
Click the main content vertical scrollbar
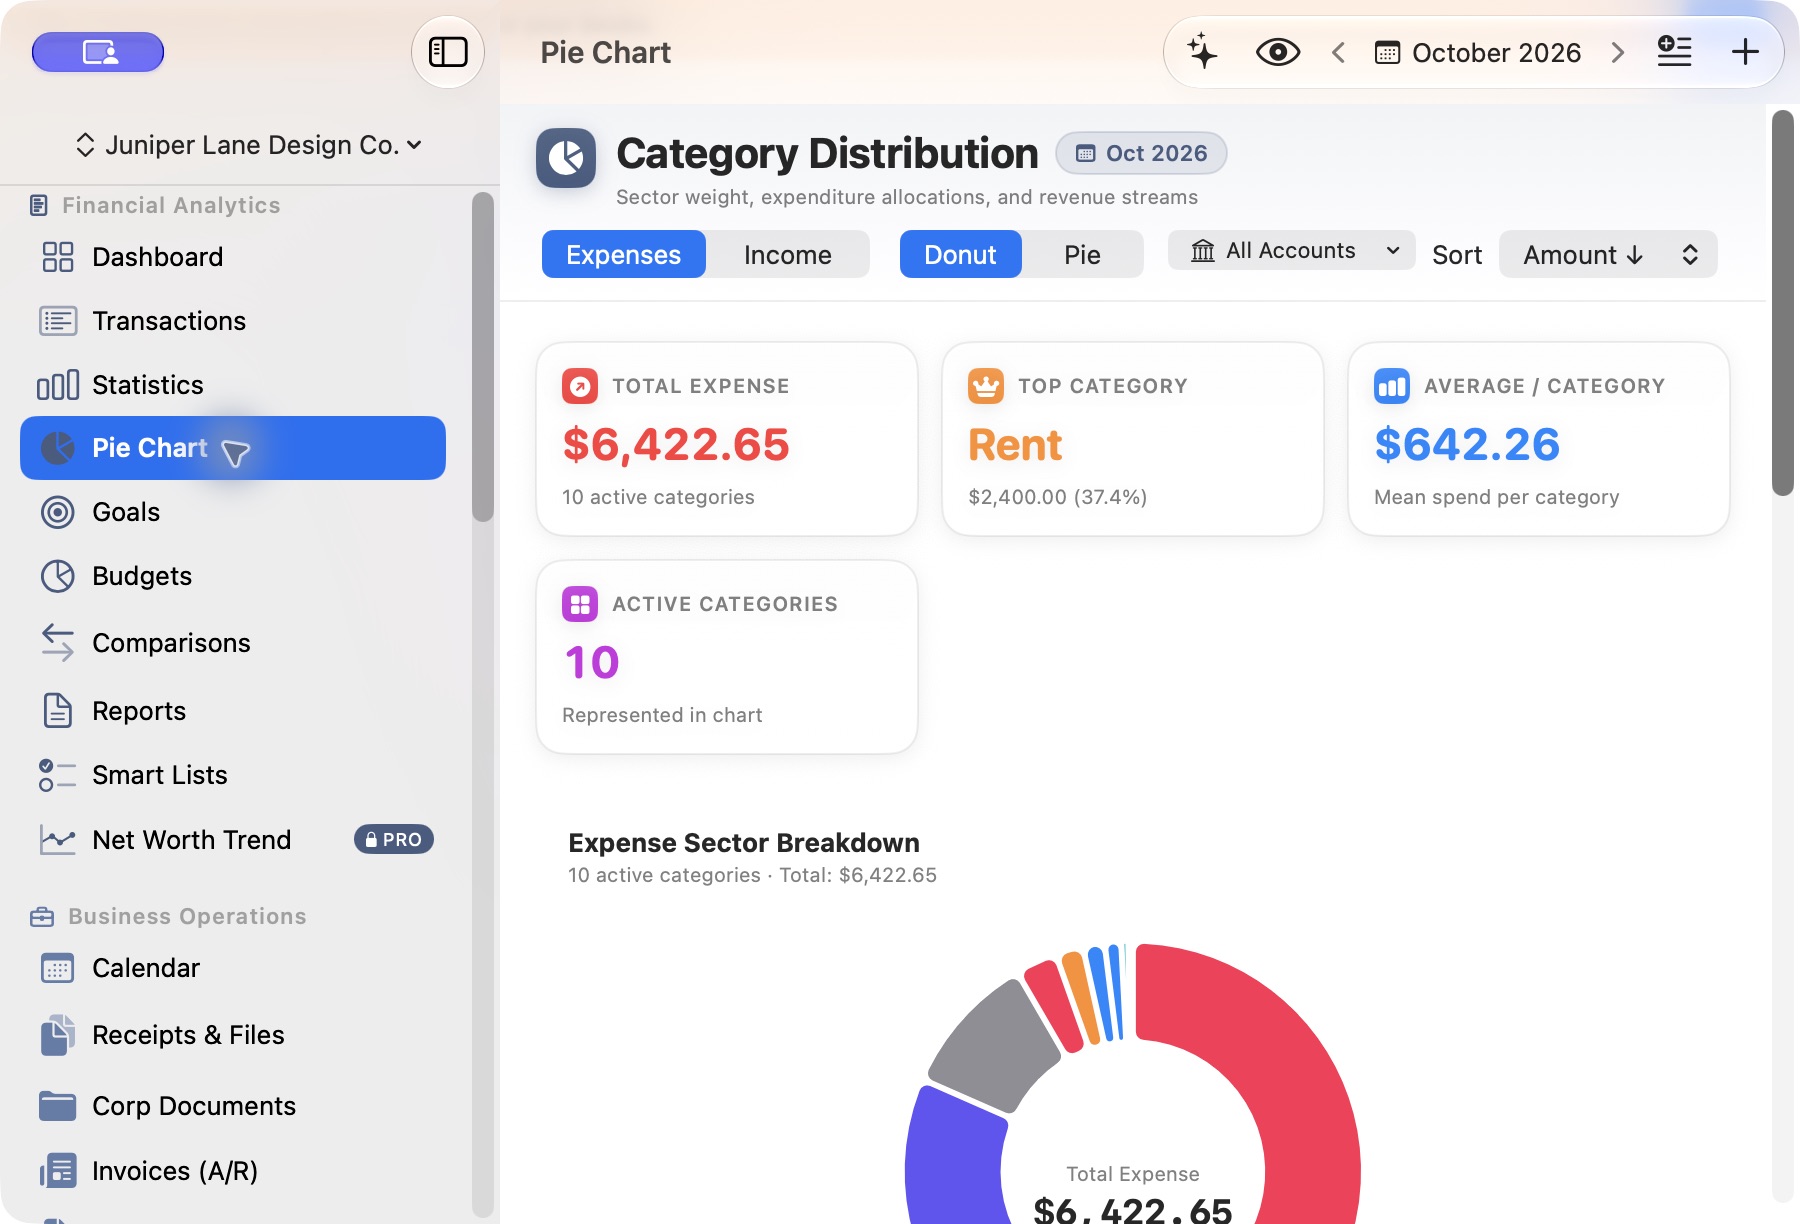(1782, 302)
